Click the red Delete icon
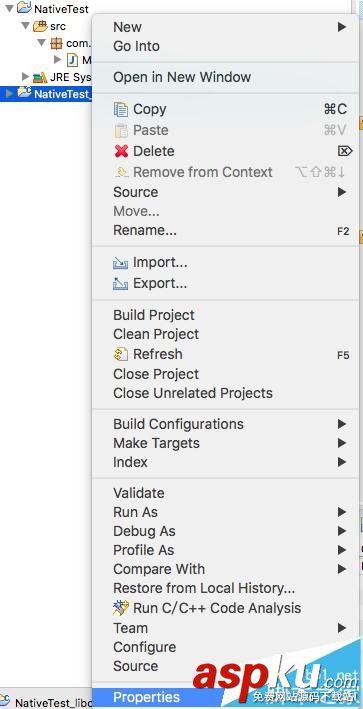Image resolution: width=363 pixels, height=709 pixels. coord(121,151)
